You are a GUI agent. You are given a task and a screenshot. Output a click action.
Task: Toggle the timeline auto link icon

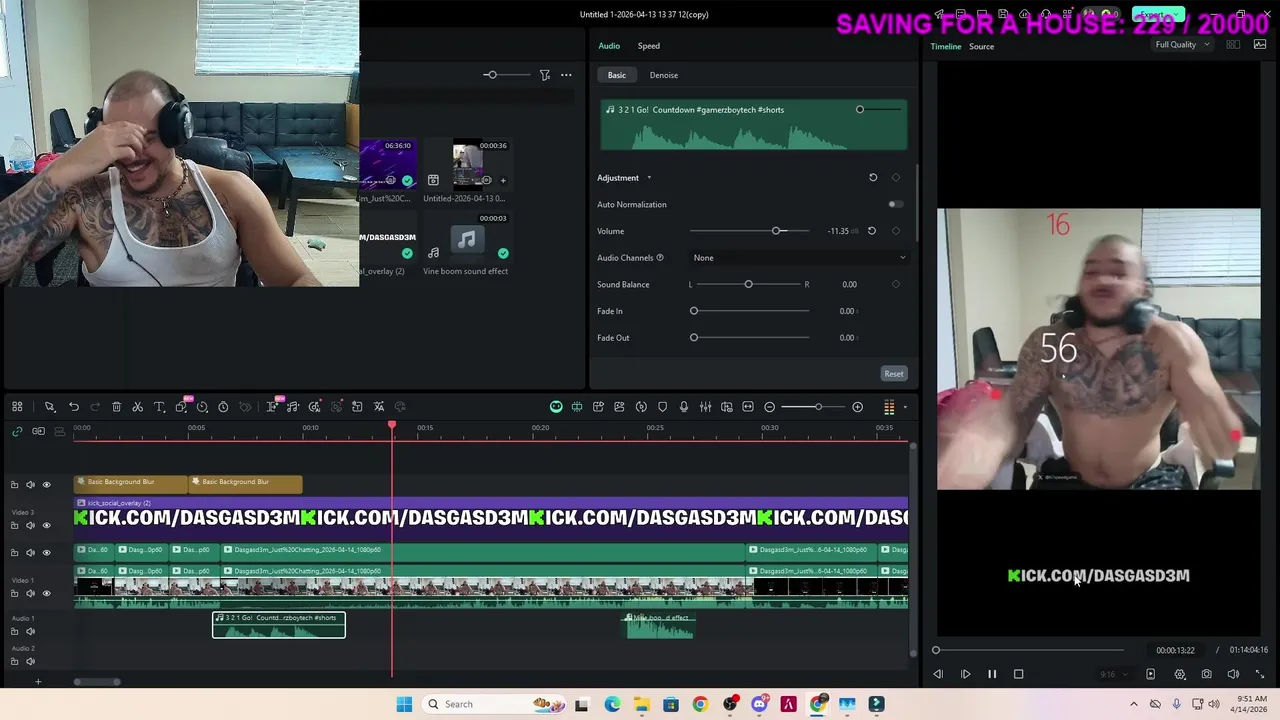(17, 431)
